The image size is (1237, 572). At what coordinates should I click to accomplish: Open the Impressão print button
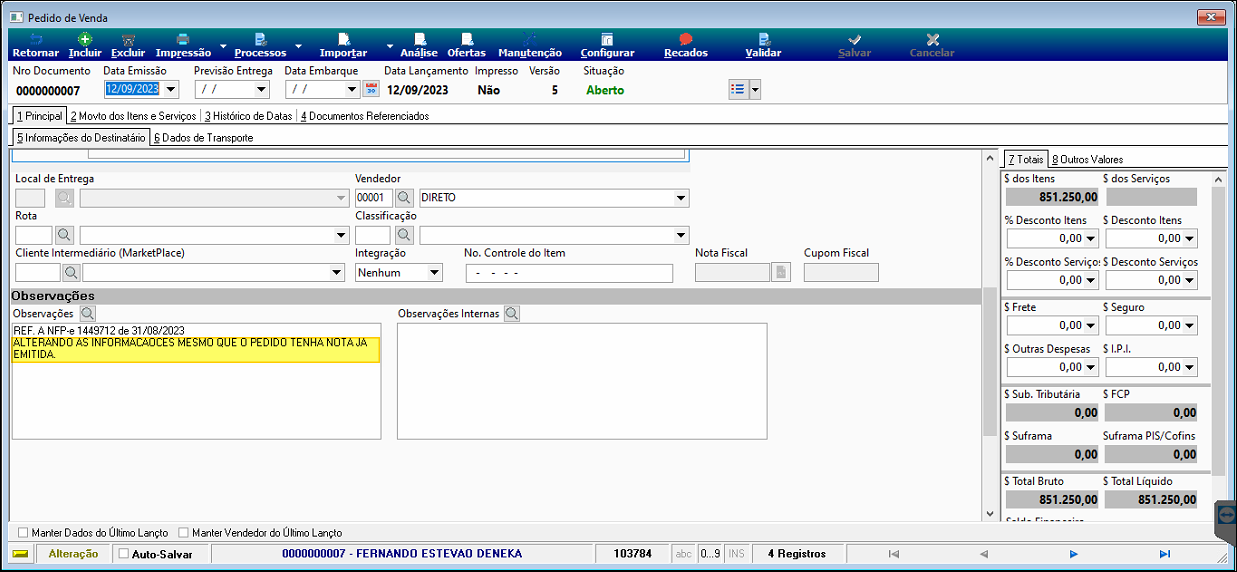(183, 46)
